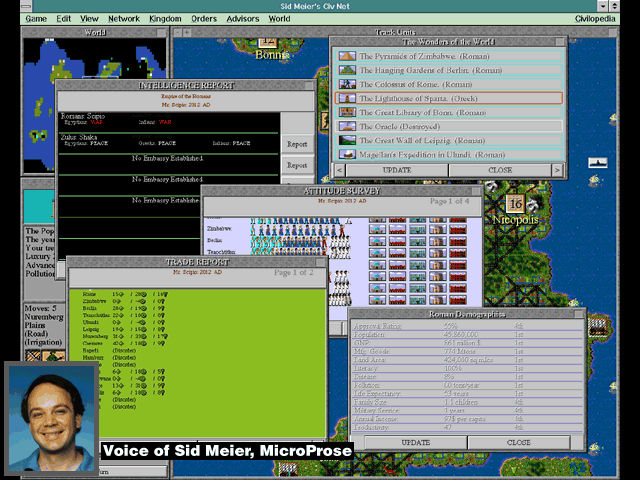Click Zimbabwe row green glass building icon
This screenshot has height=480, width=640.
click(x=418, y=229)
